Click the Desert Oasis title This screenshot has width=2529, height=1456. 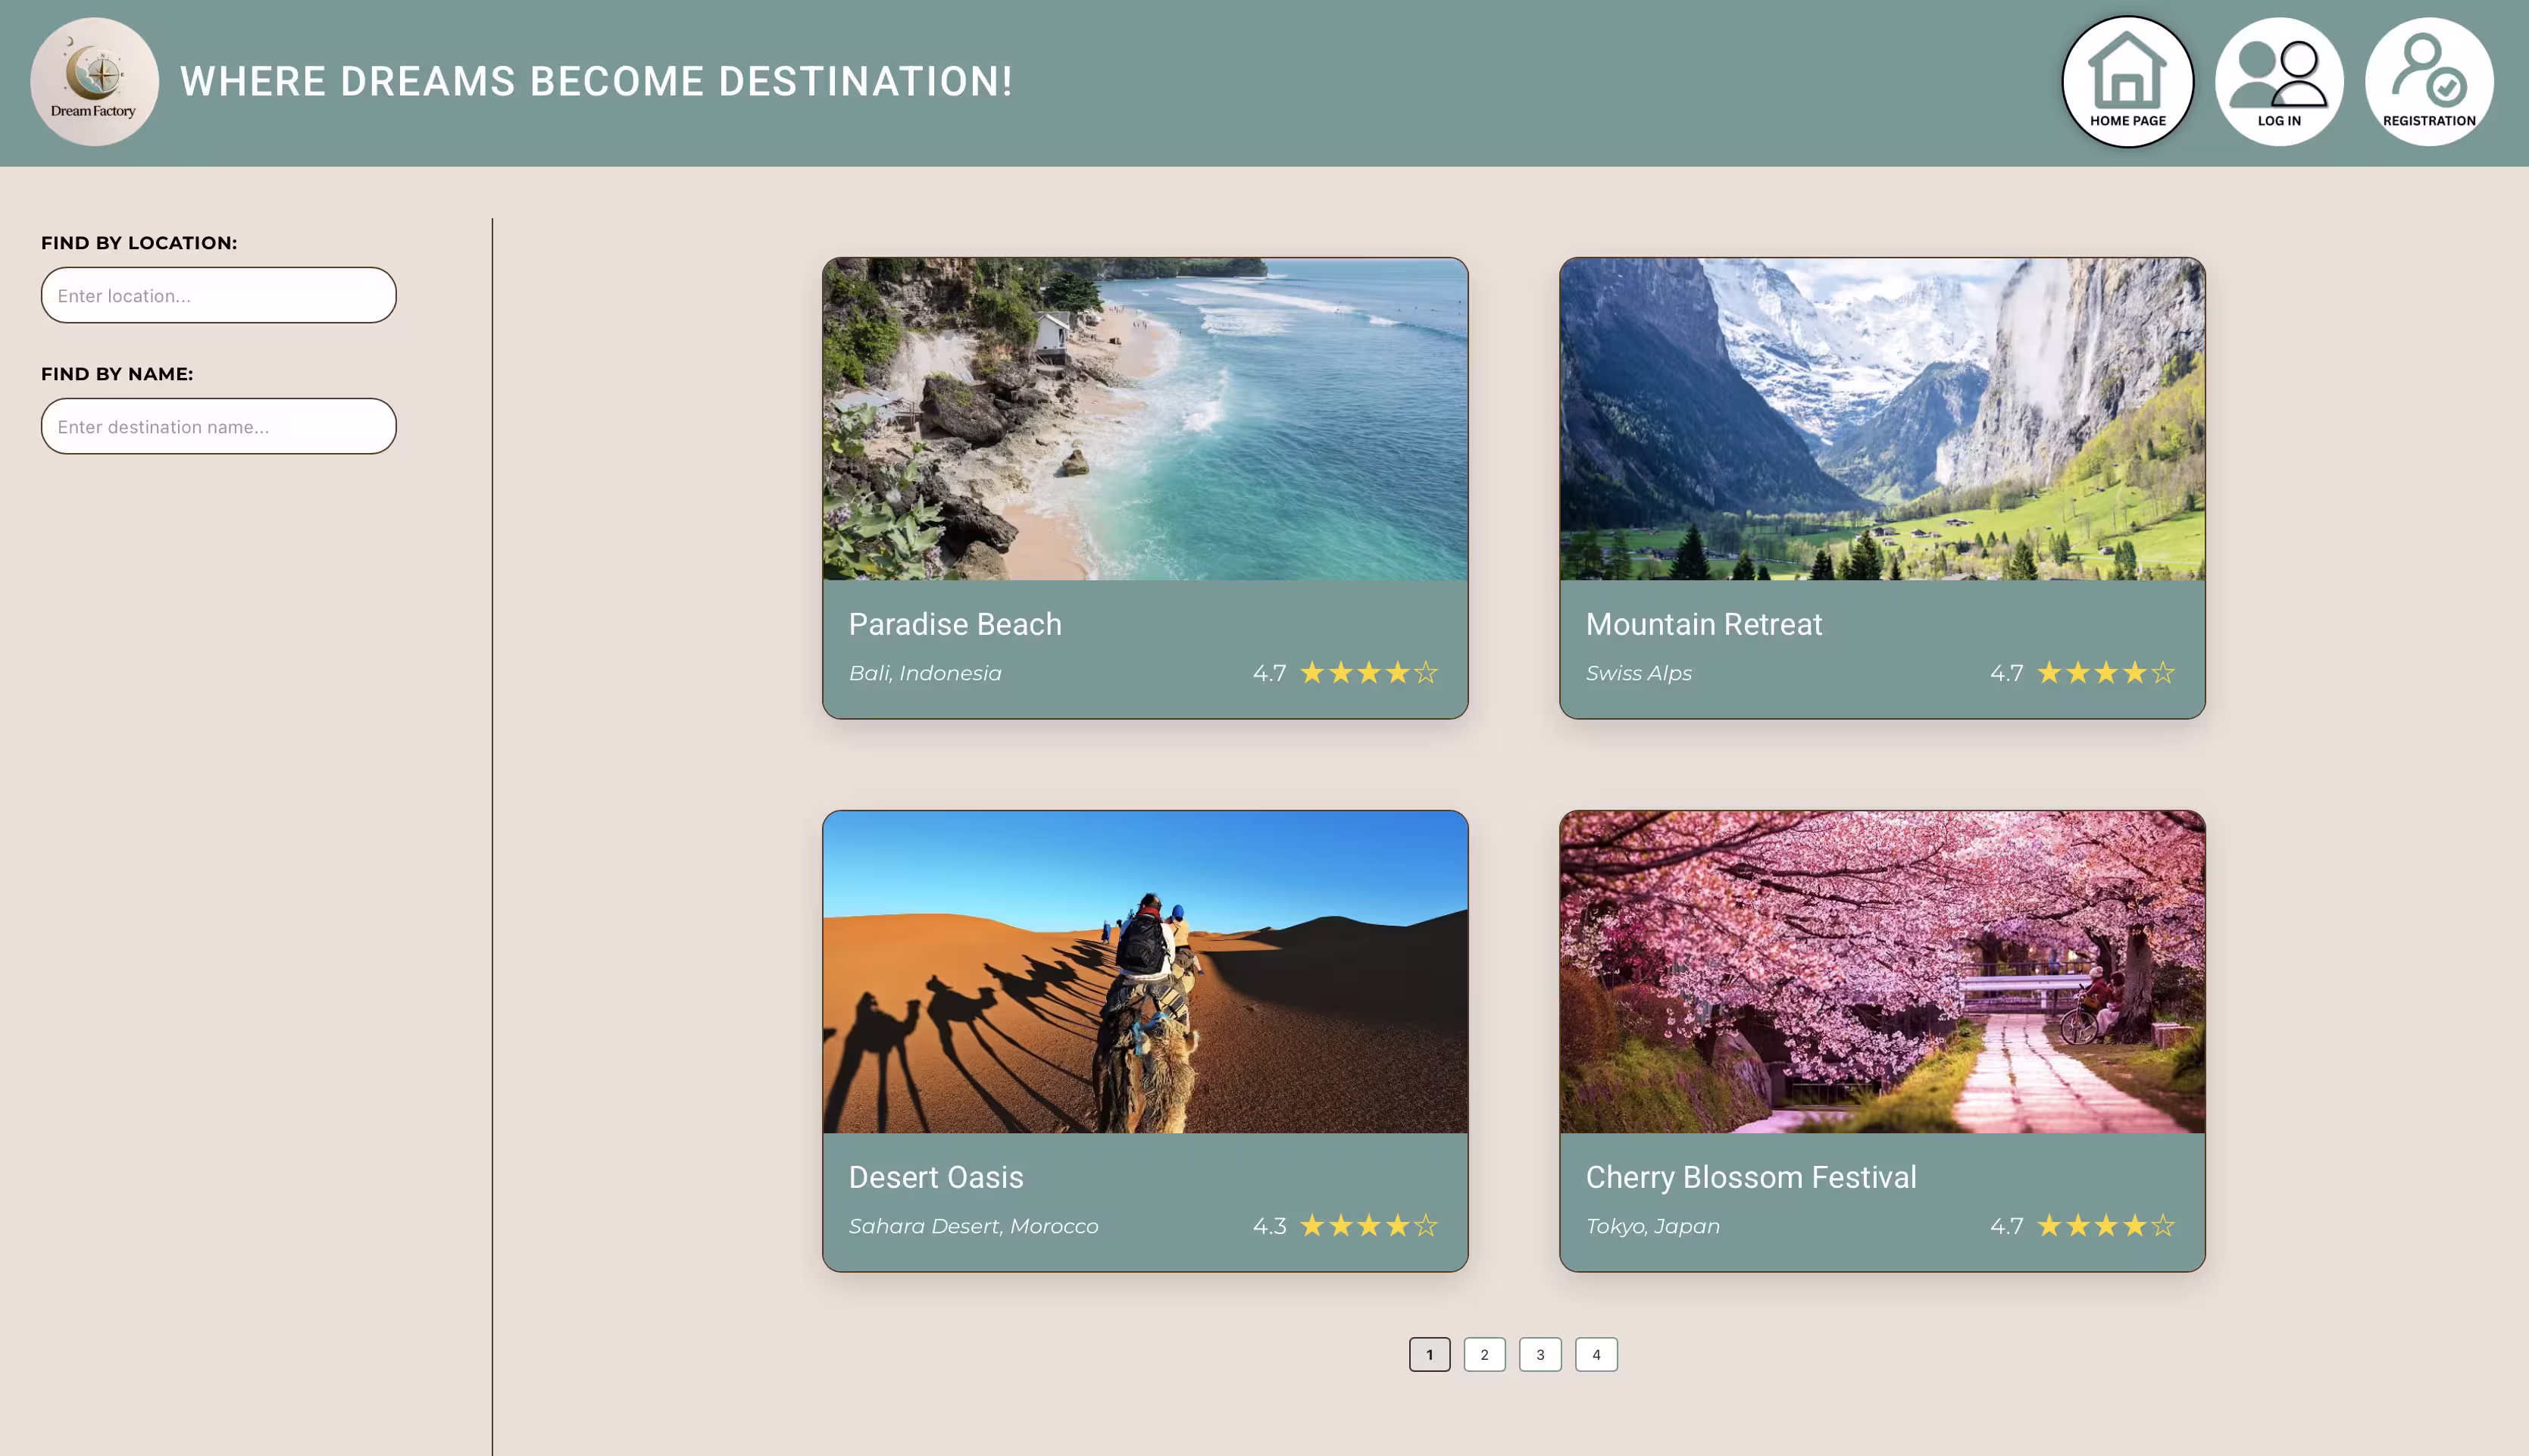click(936, 1177)
